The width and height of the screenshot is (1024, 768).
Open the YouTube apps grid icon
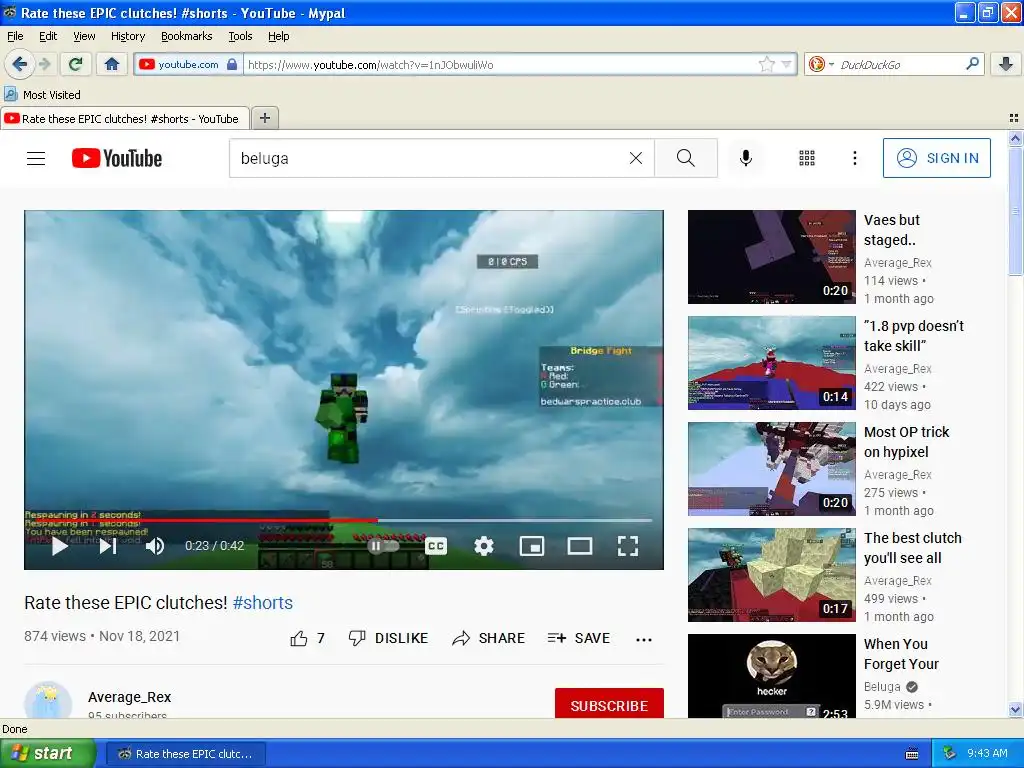[x=807, y=158]
